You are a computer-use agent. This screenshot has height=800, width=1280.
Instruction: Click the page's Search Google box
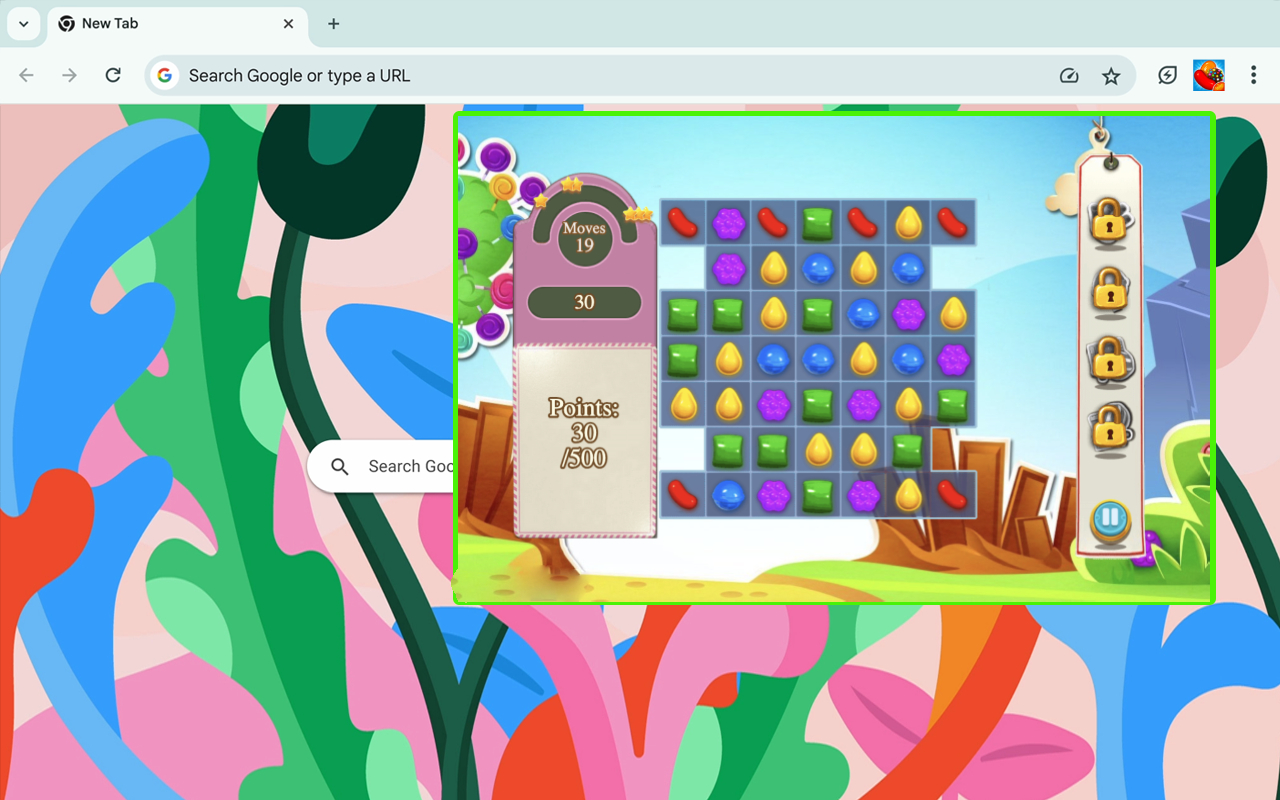click(381, 466)
